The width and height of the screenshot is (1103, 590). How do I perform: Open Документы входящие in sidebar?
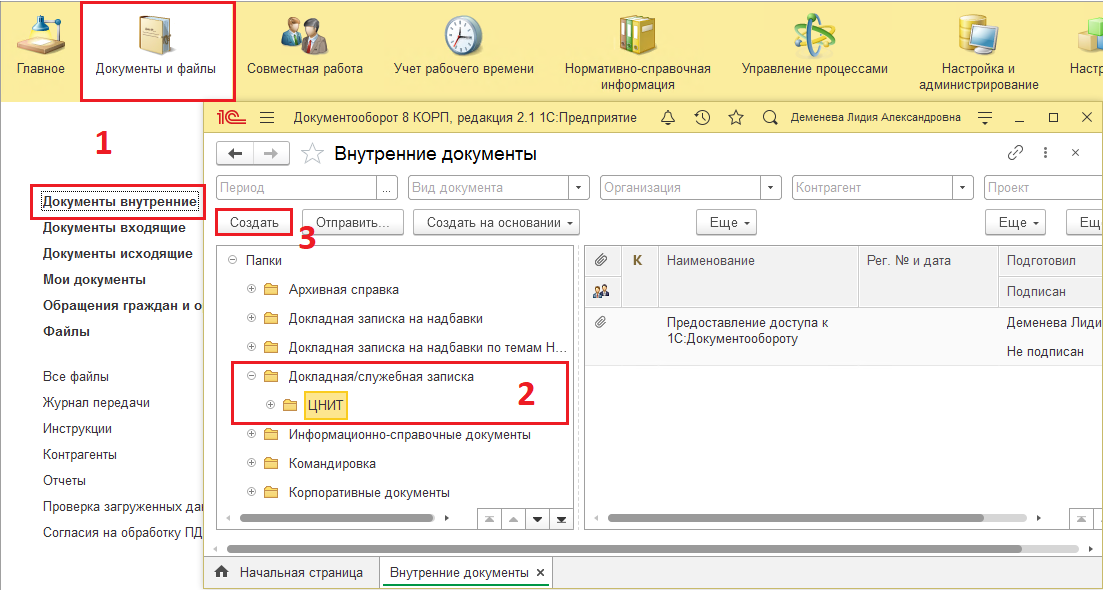(x=114, y=228)
